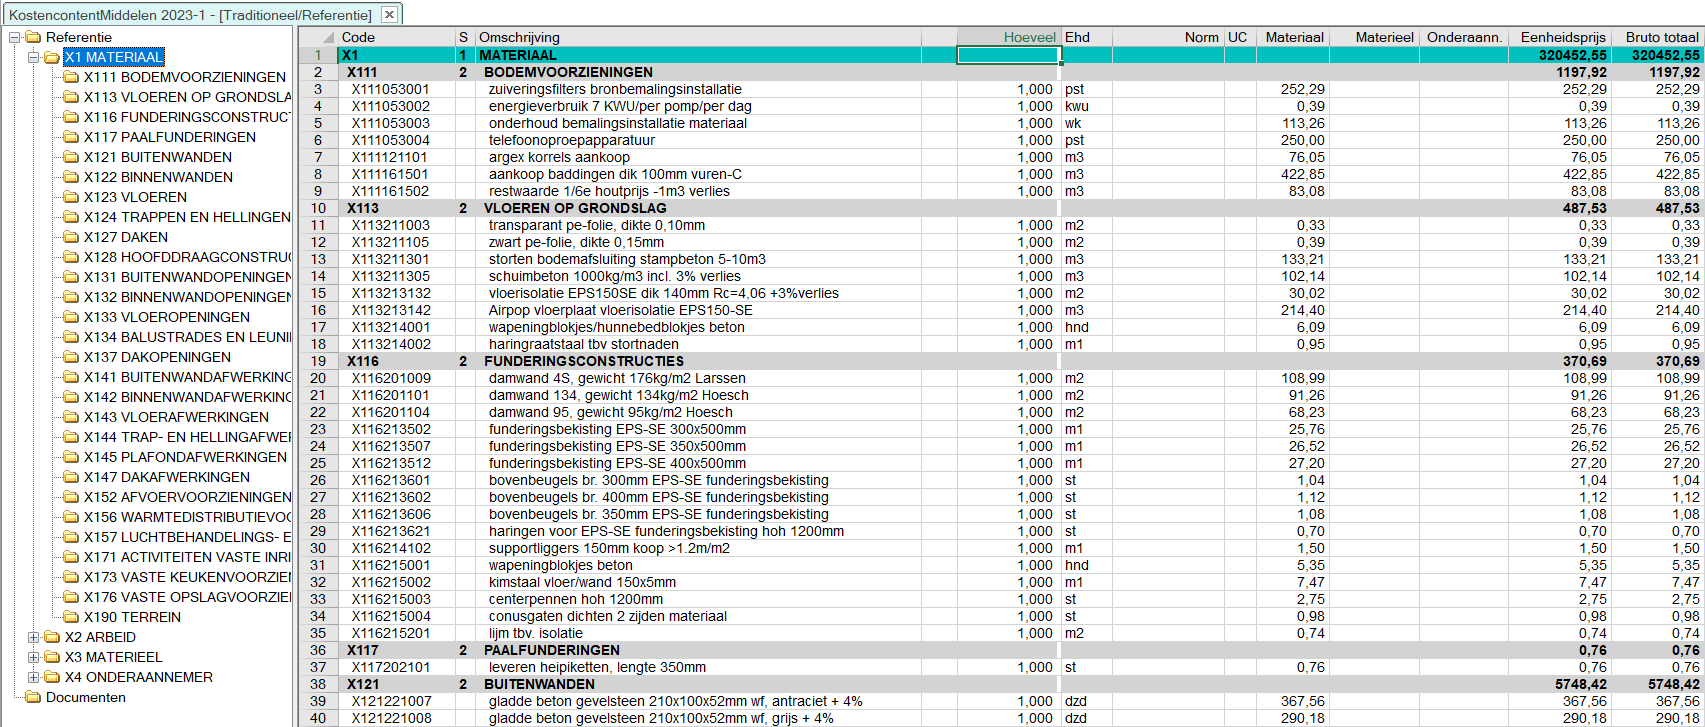Sort by the Code column header
Screen dimensions: 1705x727
click(x=396, y=37)
